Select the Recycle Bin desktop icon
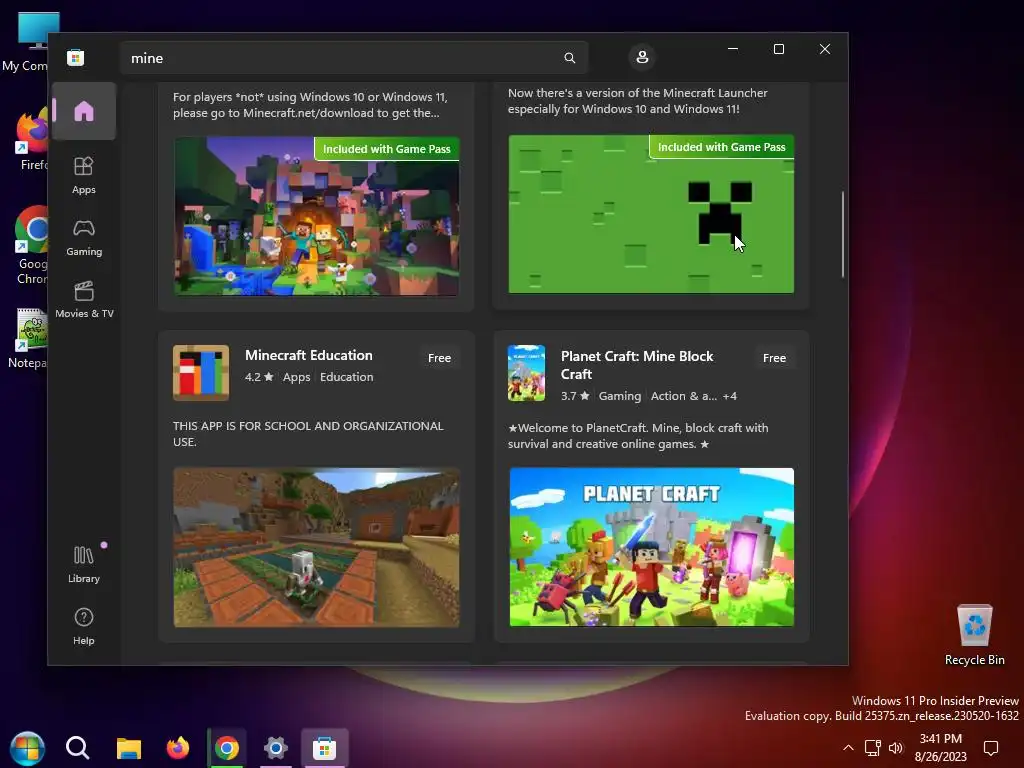The image size is (1024, 768). 974,634
